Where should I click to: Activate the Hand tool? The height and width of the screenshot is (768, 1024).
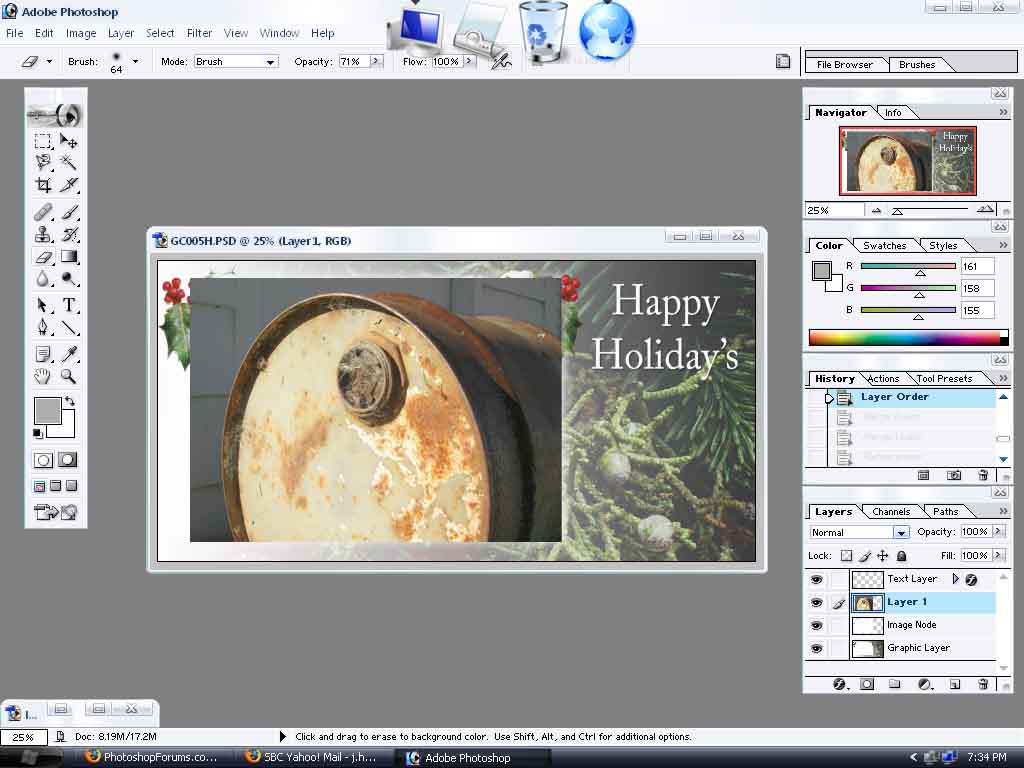click(43, 377)
